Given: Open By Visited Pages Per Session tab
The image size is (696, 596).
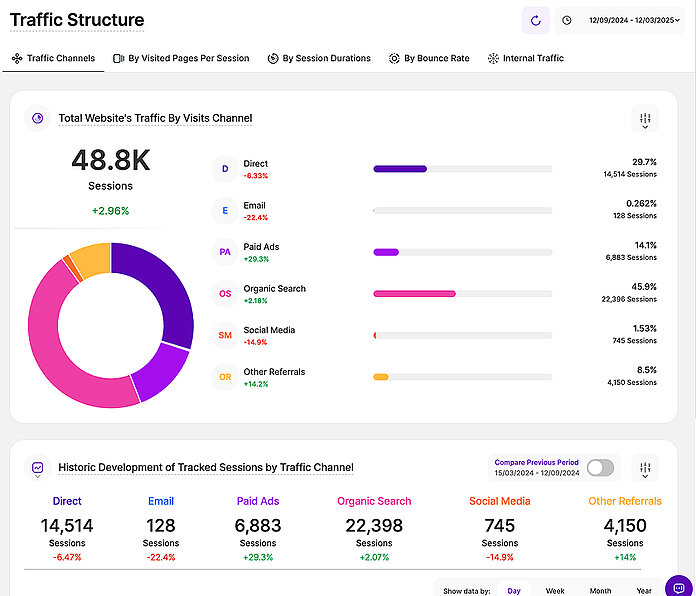Looking at the screenshot, I should point(181,59).
